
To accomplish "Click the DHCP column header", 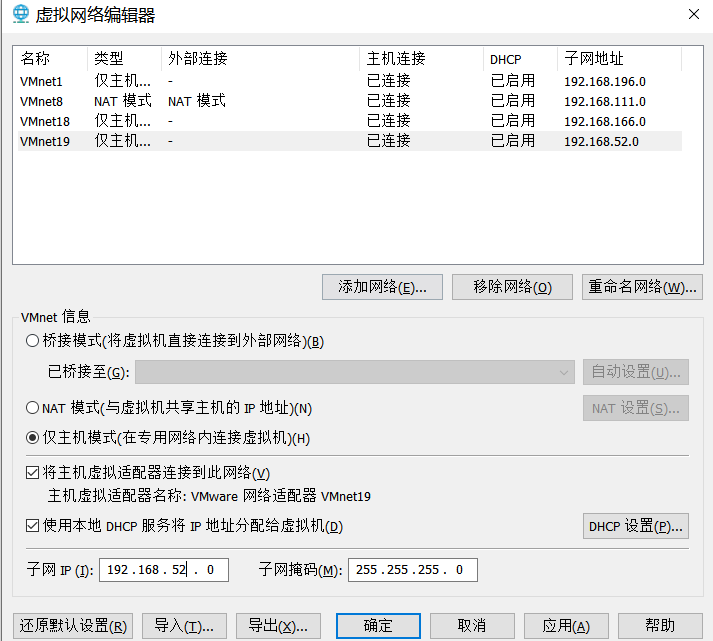I will click(x=521, y=59).
